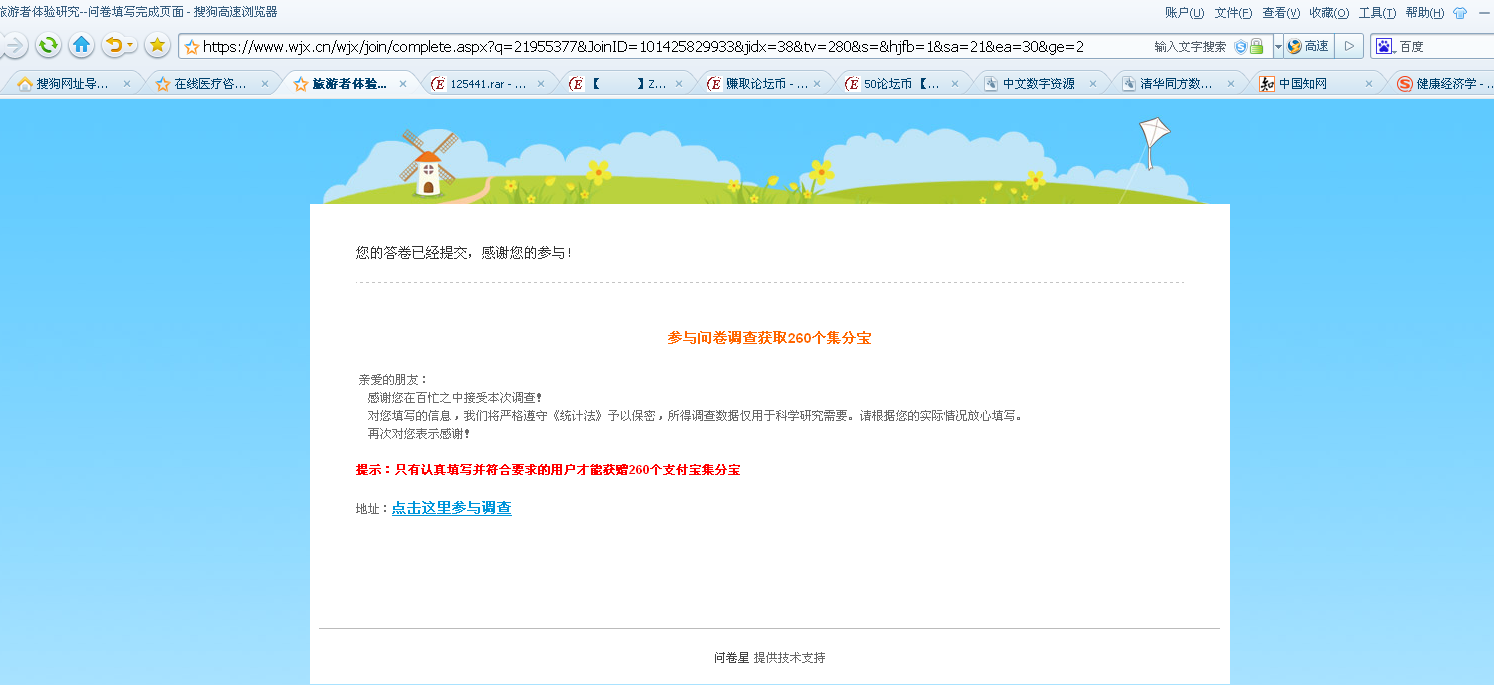
Task: Open the 工具(T) menu
Action: click(x=1377, y=13)
